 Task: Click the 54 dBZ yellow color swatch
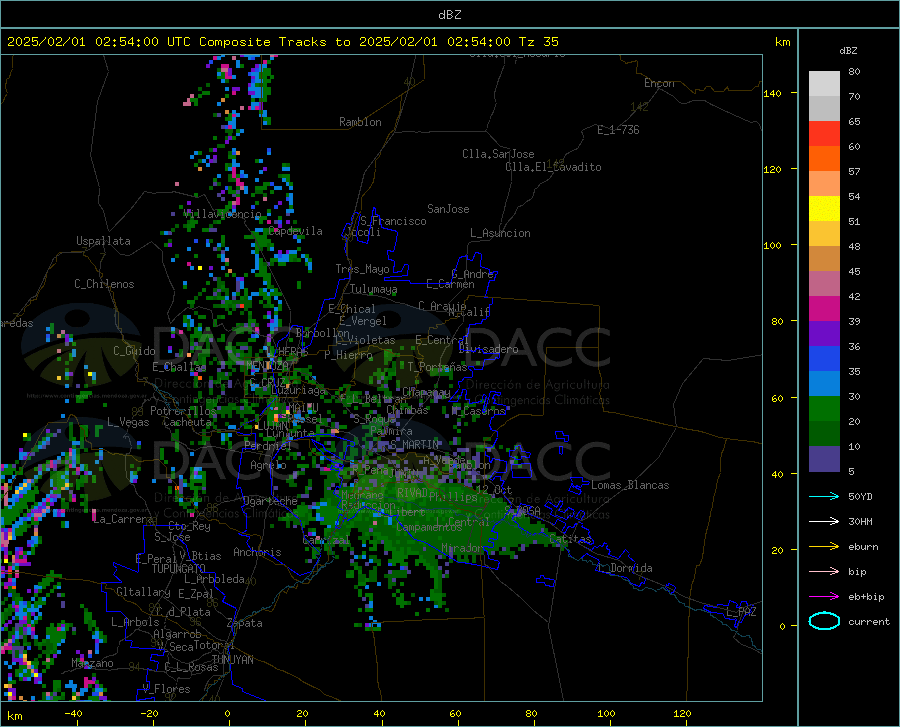pos(824,209)
